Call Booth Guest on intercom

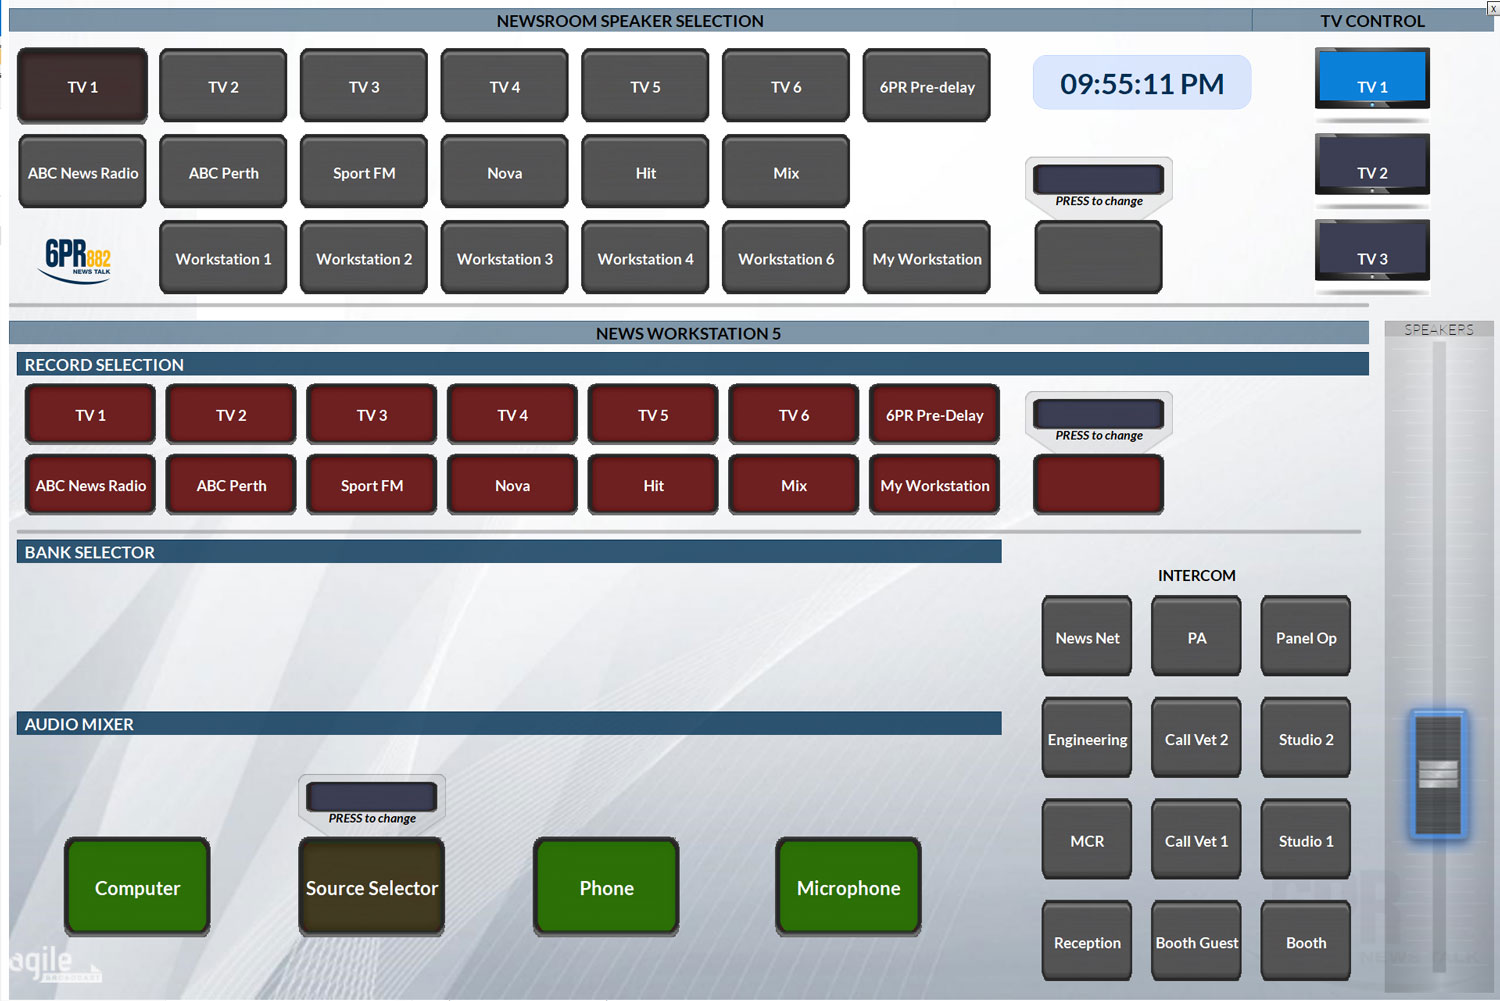click(1196, 942)
